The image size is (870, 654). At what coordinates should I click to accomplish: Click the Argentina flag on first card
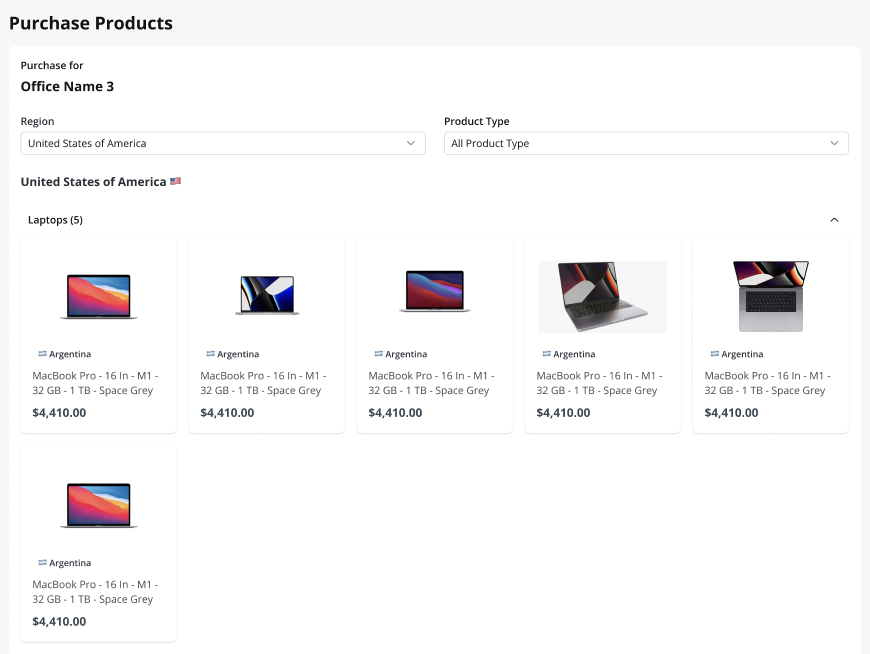[x=42, y=354]
